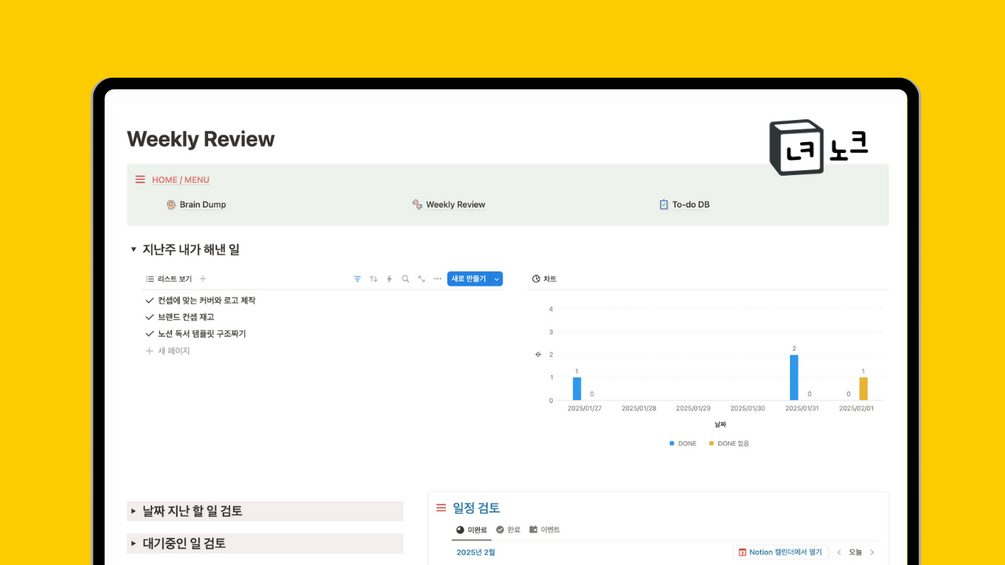Viewport: 1005px width, 565px height.
Task: Open 노션 독서 템플릿 구조짜기 item
Action: point(202,334)
